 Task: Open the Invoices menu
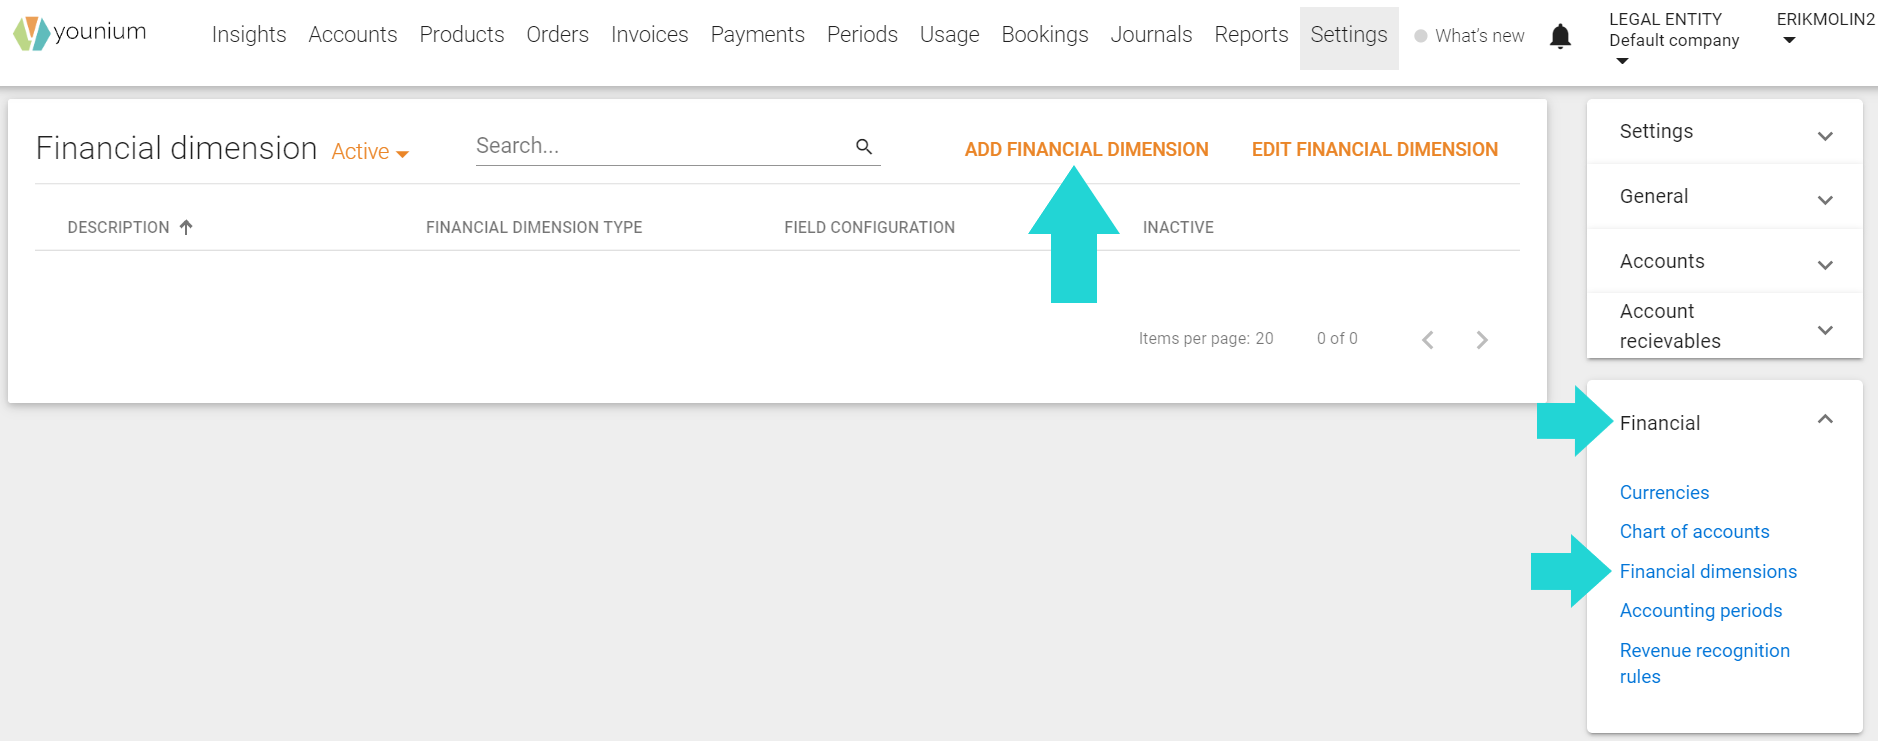coord(650,35)
